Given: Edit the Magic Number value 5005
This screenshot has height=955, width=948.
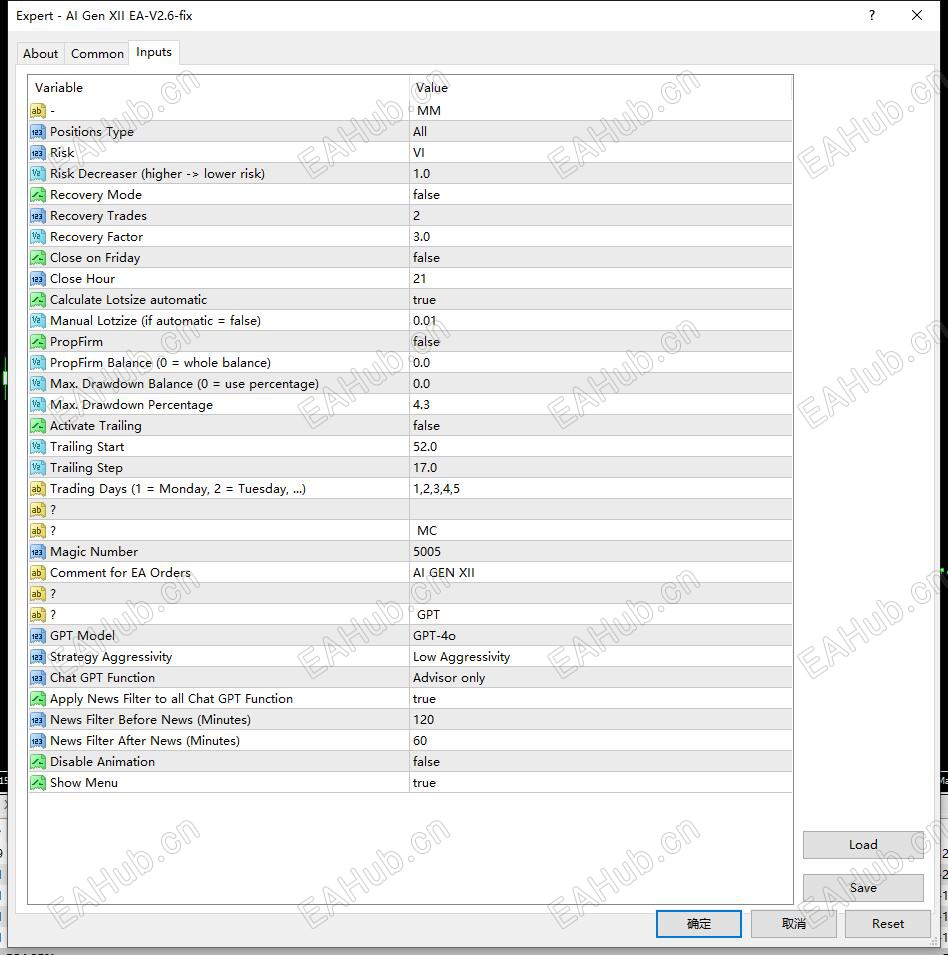Looking at the screenshot, I should tap(601, 552).
